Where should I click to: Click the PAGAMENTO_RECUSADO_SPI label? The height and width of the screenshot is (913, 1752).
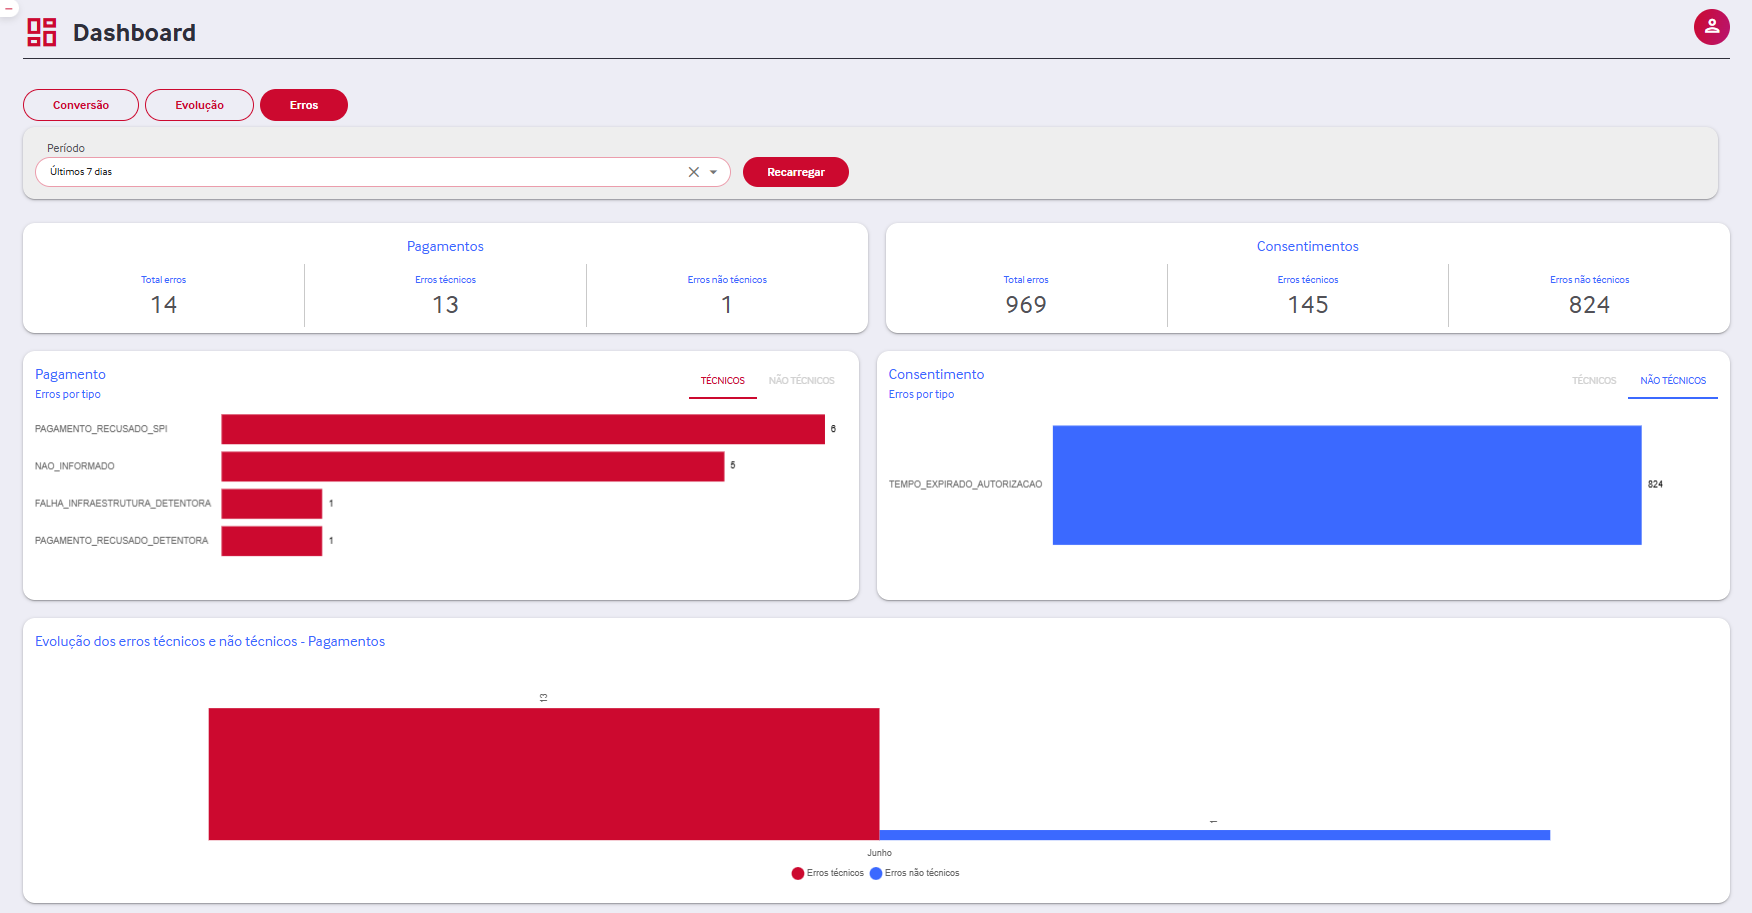click(x=101, y=429)
